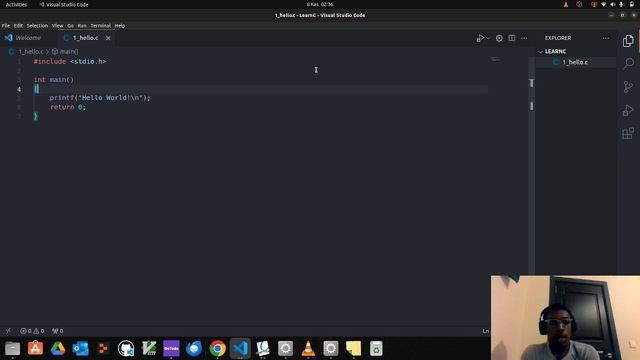Image resolution: width=640 pixels, height=360 pixels.
Task: Open the run options dropdown arrow
Action: (x=488, y=38)
